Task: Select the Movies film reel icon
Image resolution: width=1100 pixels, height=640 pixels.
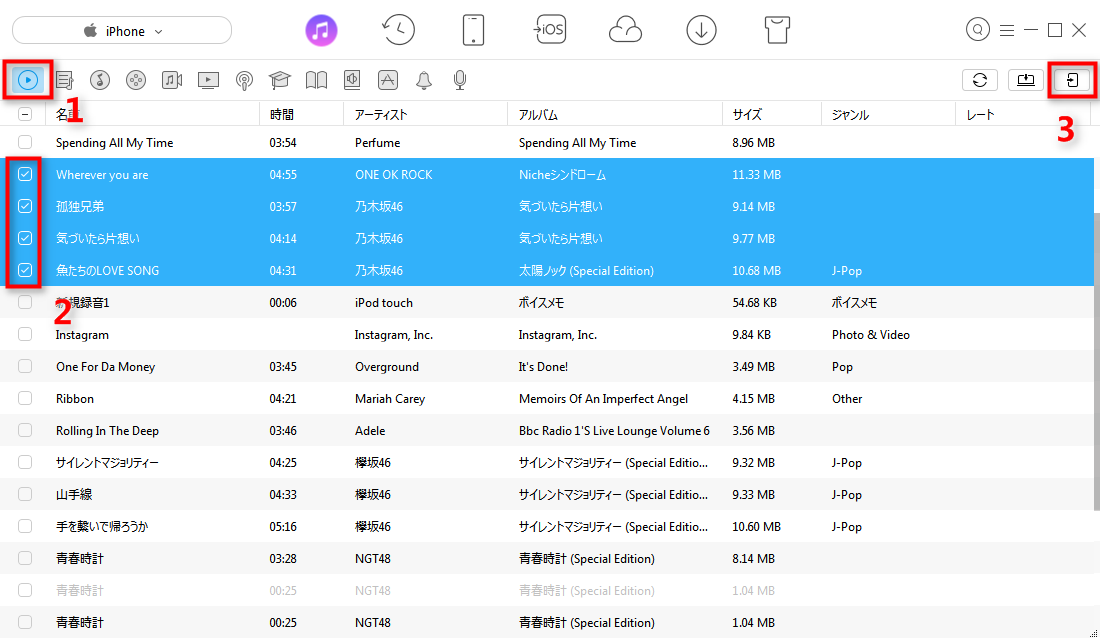Action: click(x=135, y=80)
